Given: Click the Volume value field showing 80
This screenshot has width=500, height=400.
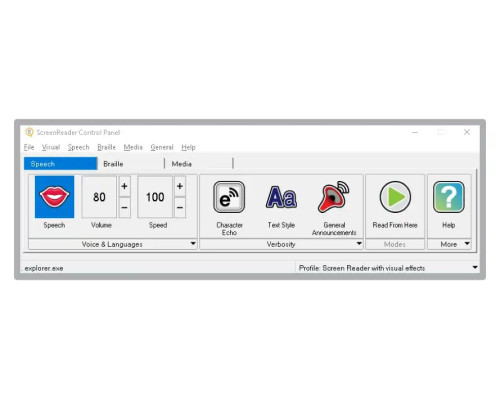Looking at the screenshot, I should [99, 197].
